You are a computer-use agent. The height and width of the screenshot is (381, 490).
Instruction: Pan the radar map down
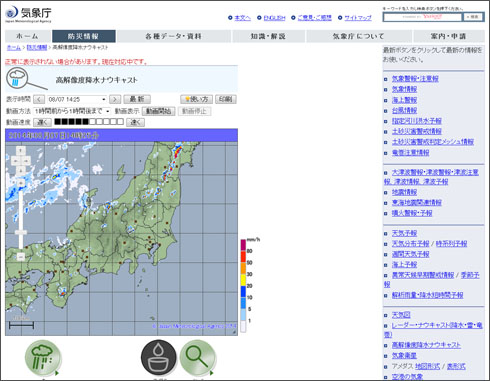21,171
